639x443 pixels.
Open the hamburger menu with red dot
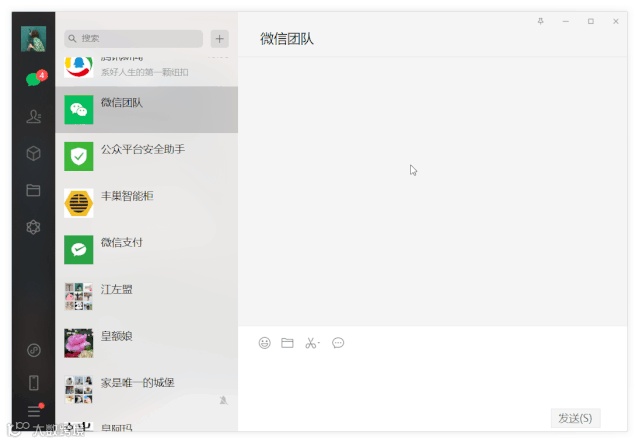[x=34, y=410]
